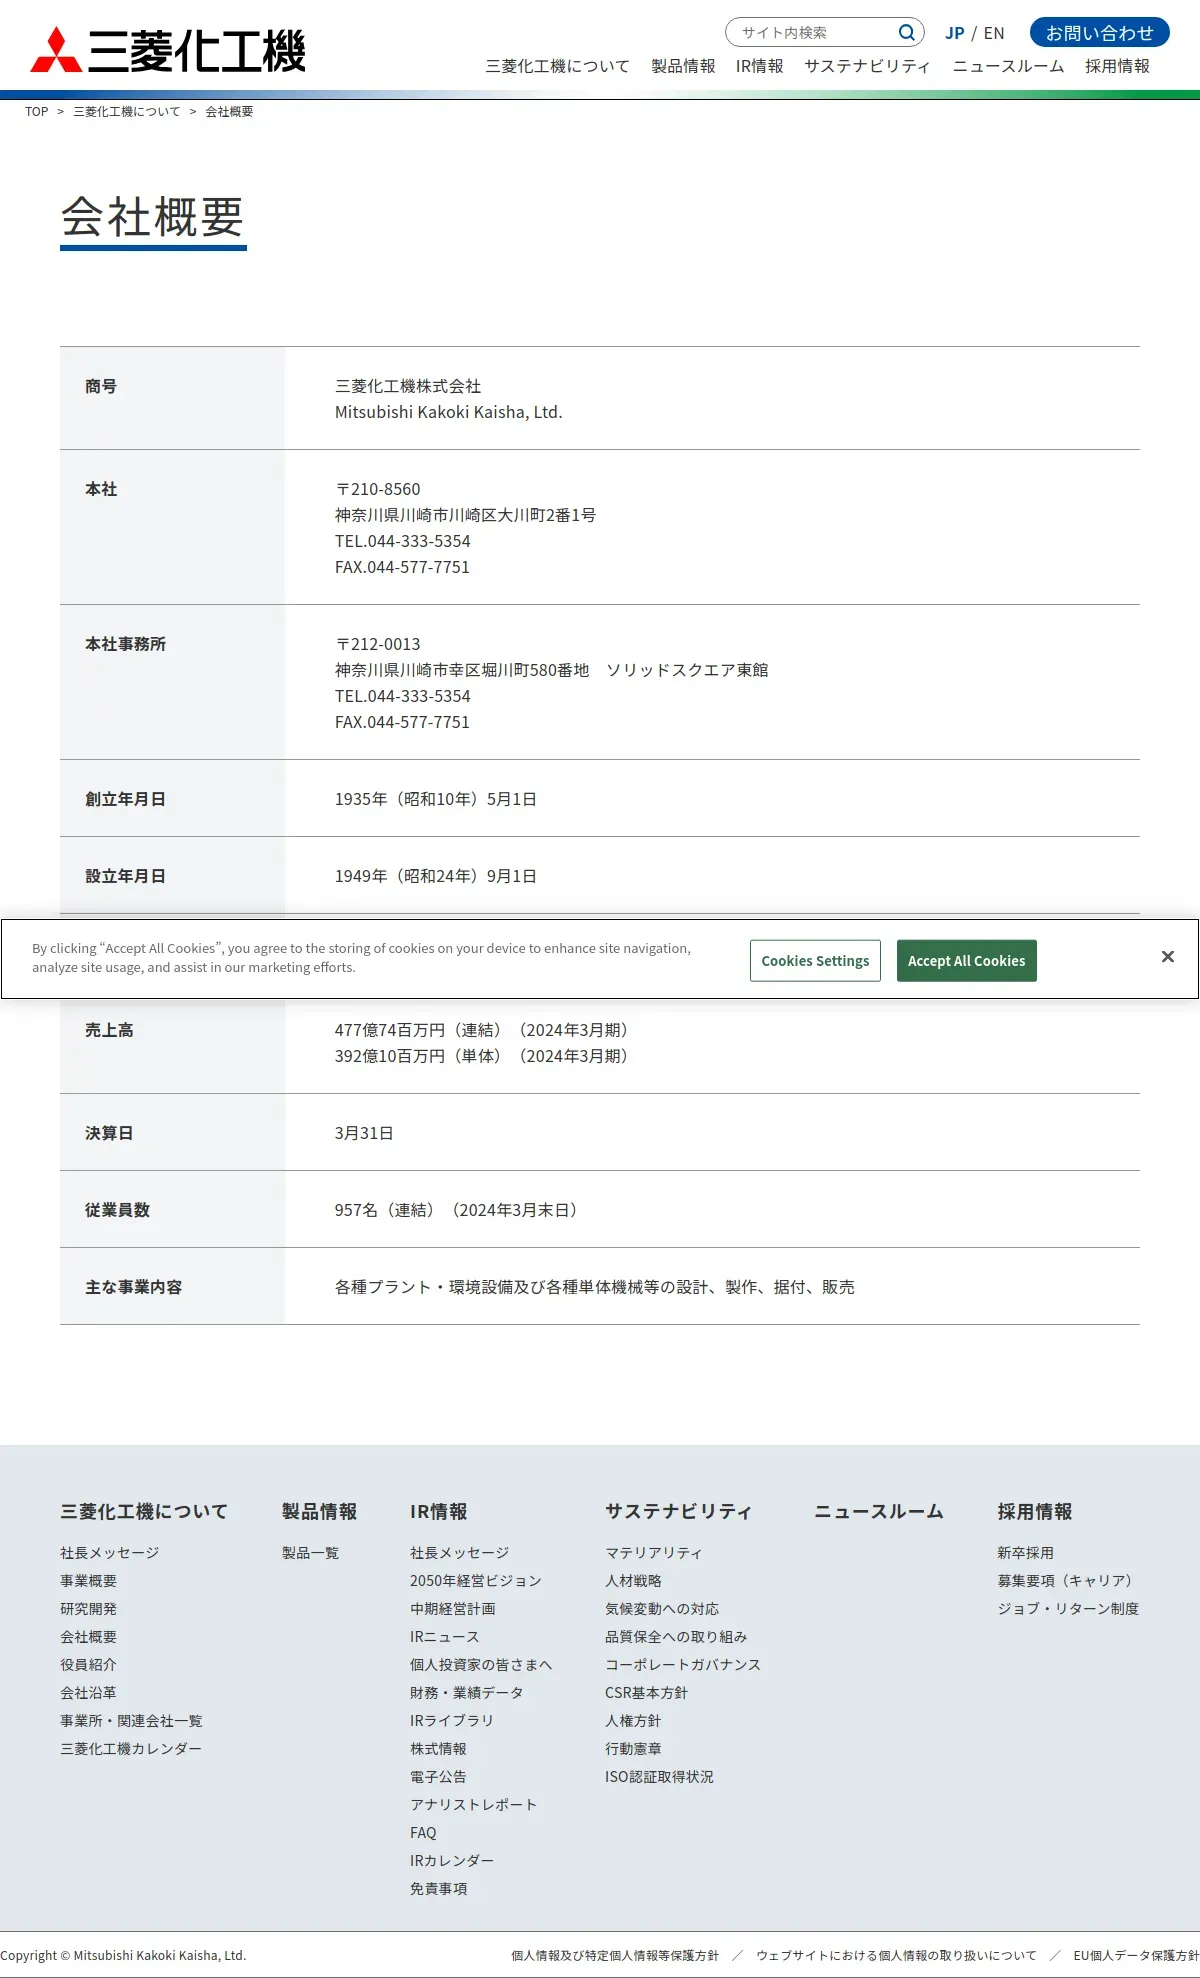
Task: Open 株式情報 footer link
Action: point(438,1749)
